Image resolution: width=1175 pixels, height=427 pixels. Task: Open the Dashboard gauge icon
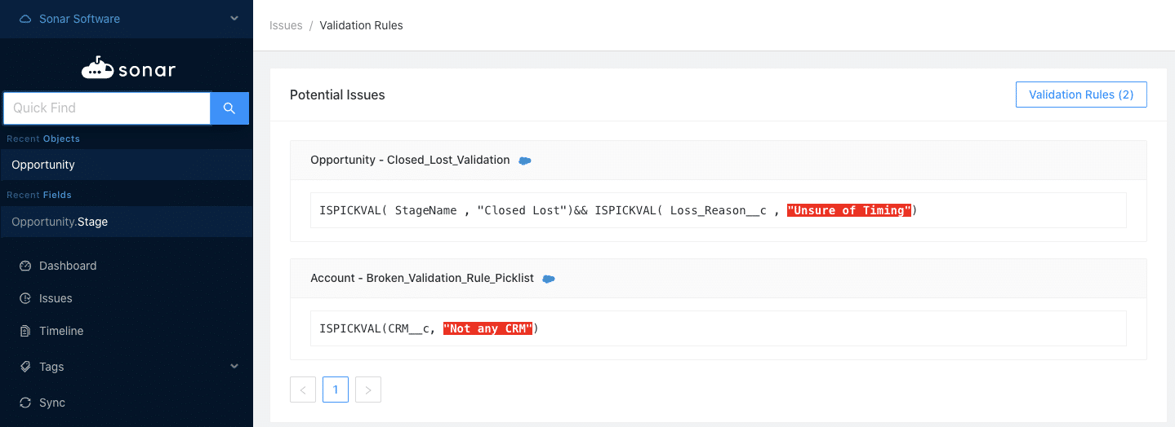(25, 266)
